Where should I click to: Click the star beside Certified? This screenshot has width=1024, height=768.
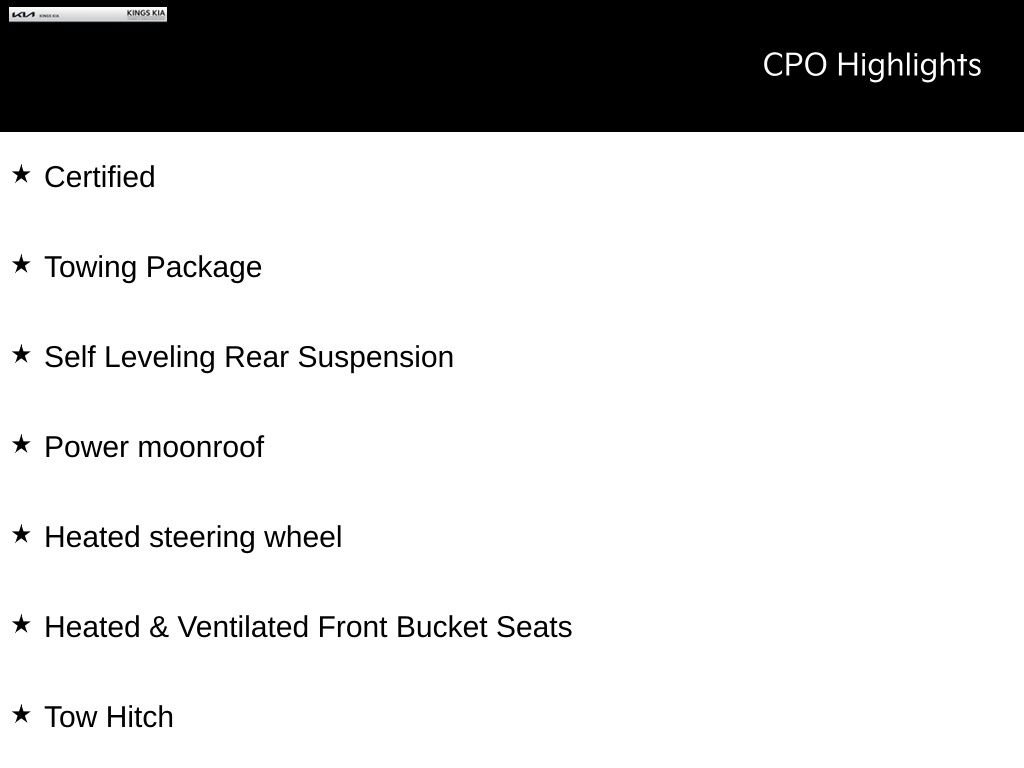[22, 174]
